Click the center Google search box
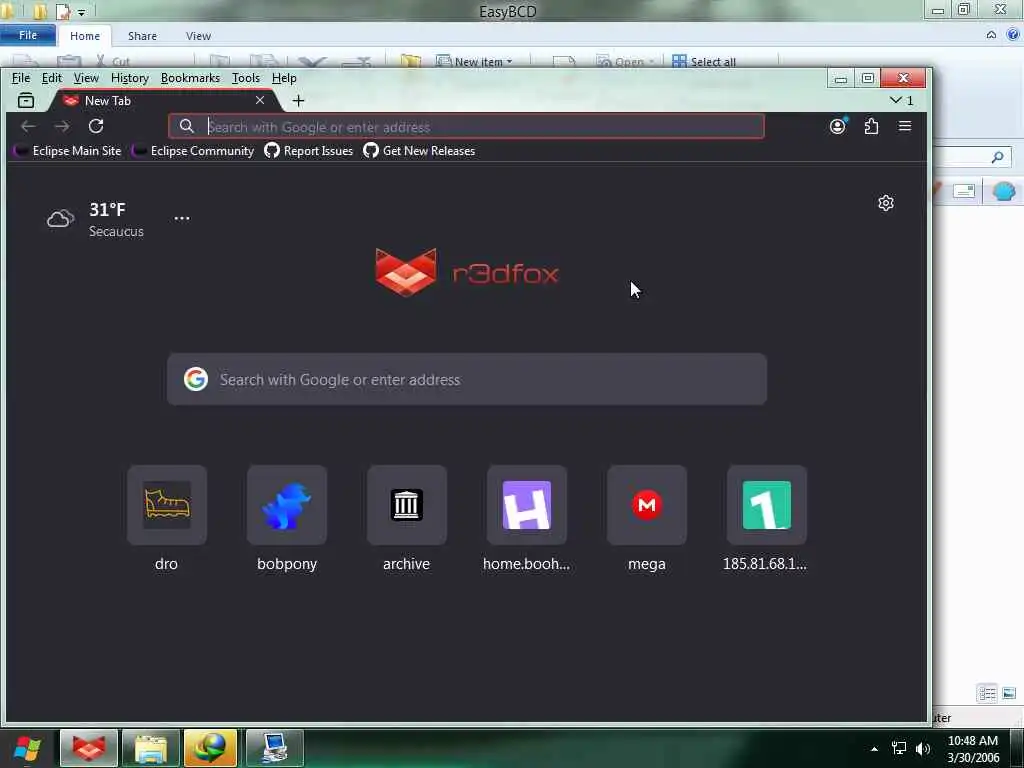 466,379
